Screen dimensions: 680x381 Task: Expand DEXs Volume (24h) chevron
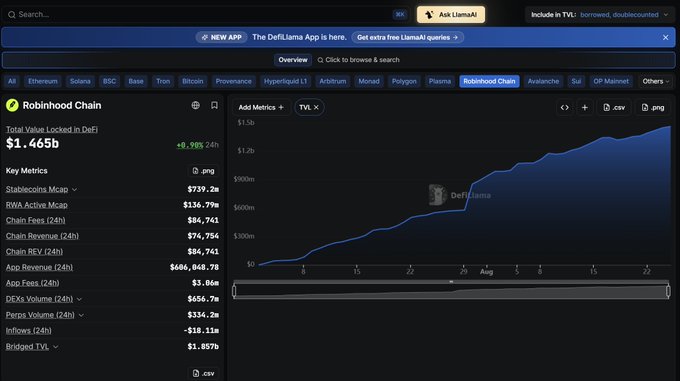click(x=79, y=299)
